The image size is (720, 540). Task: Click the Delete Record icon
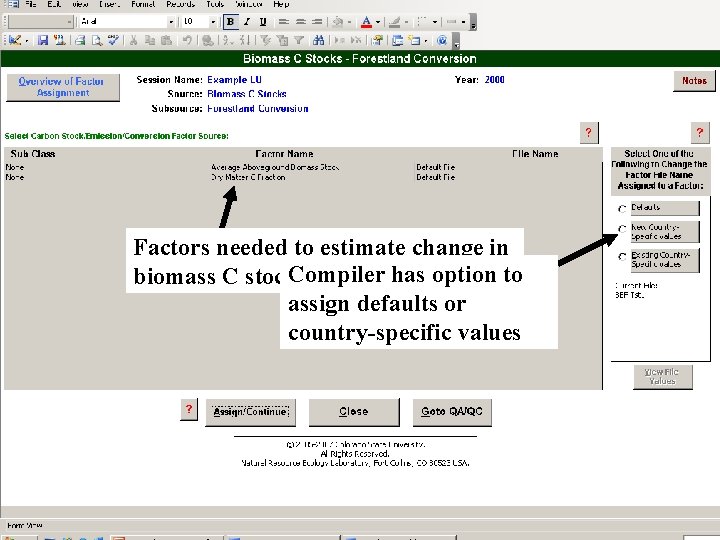(356, 40)
